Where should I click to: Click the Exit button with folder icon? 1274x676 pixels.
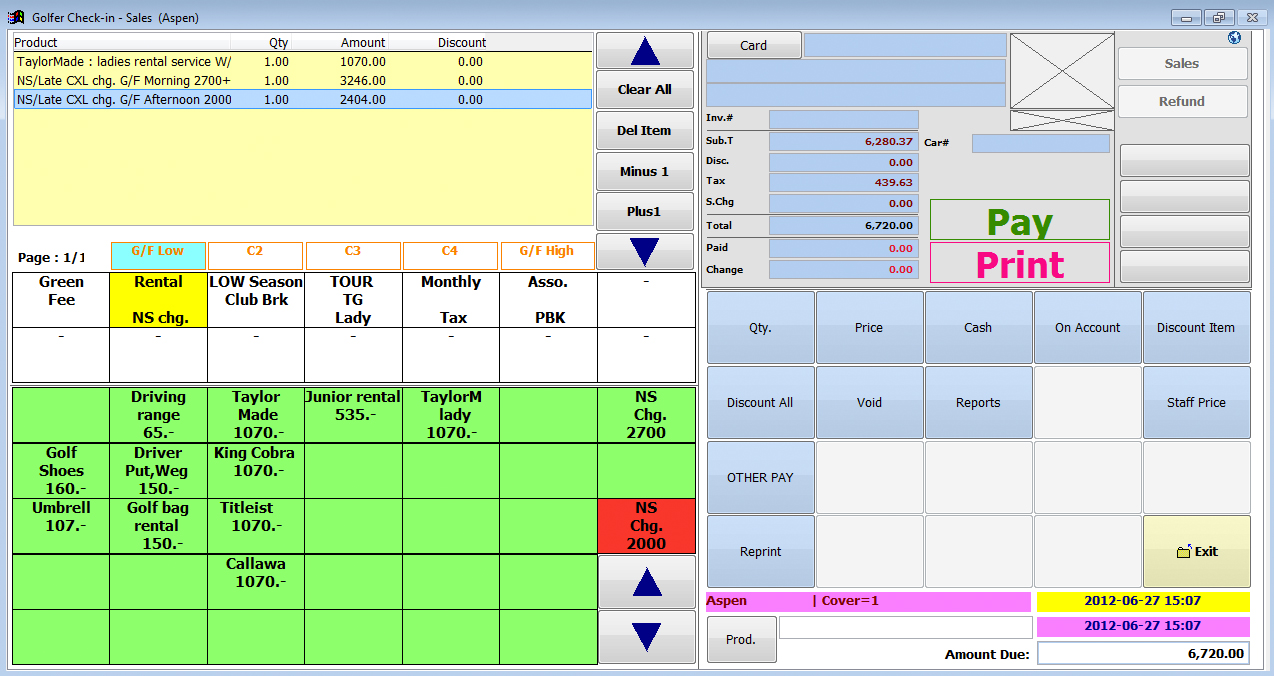1196,551
